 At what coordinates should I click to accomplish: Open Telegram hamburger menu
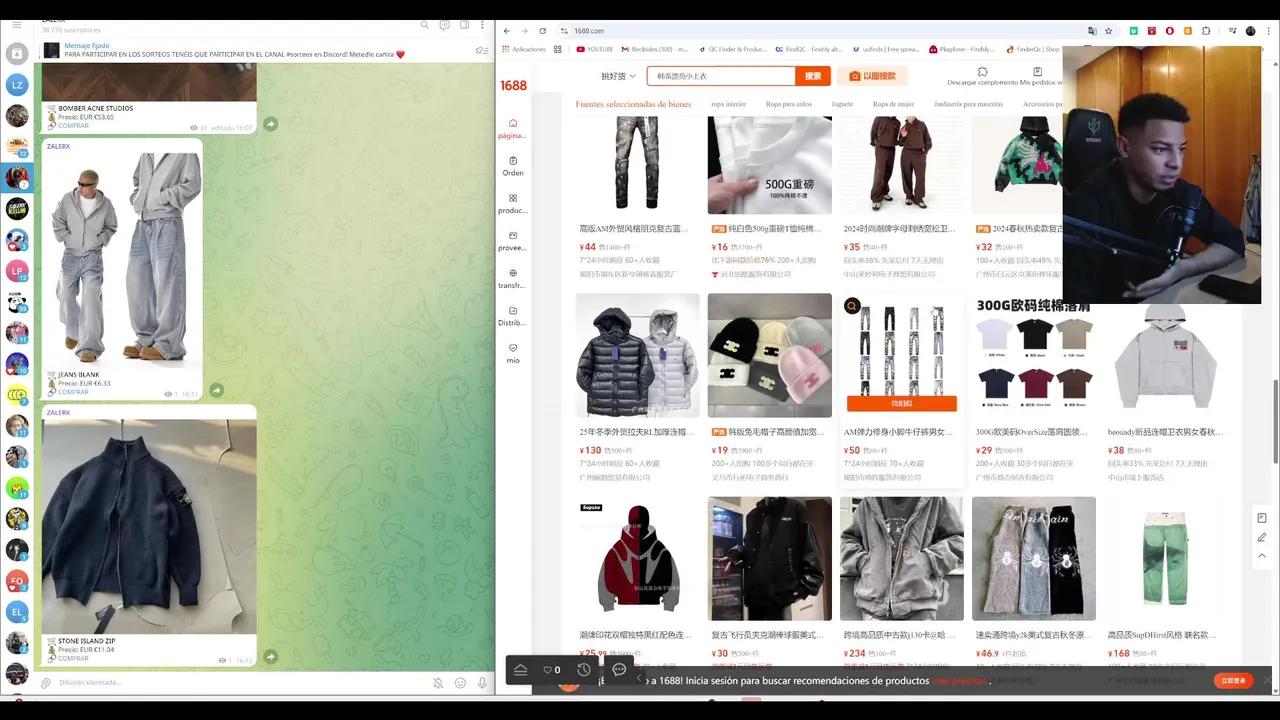(17, 24)
